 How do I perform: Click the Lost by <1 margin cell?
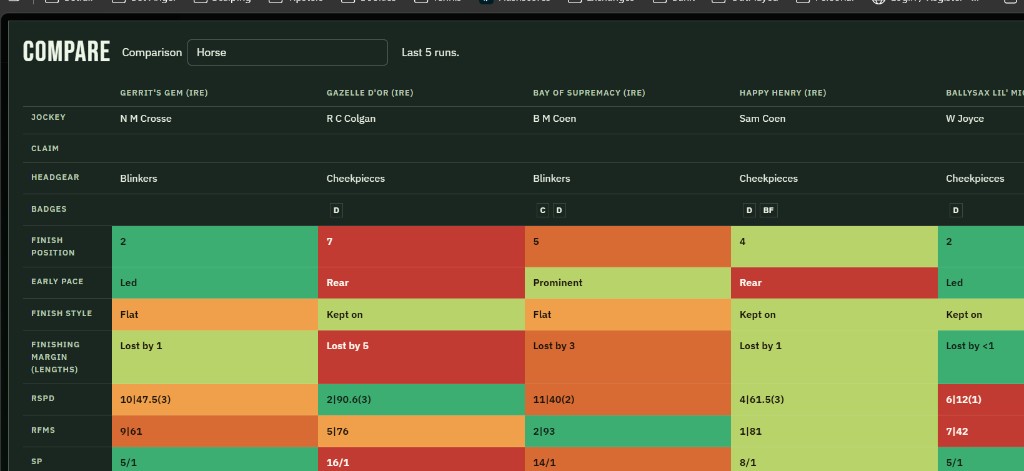coord(980,357)
